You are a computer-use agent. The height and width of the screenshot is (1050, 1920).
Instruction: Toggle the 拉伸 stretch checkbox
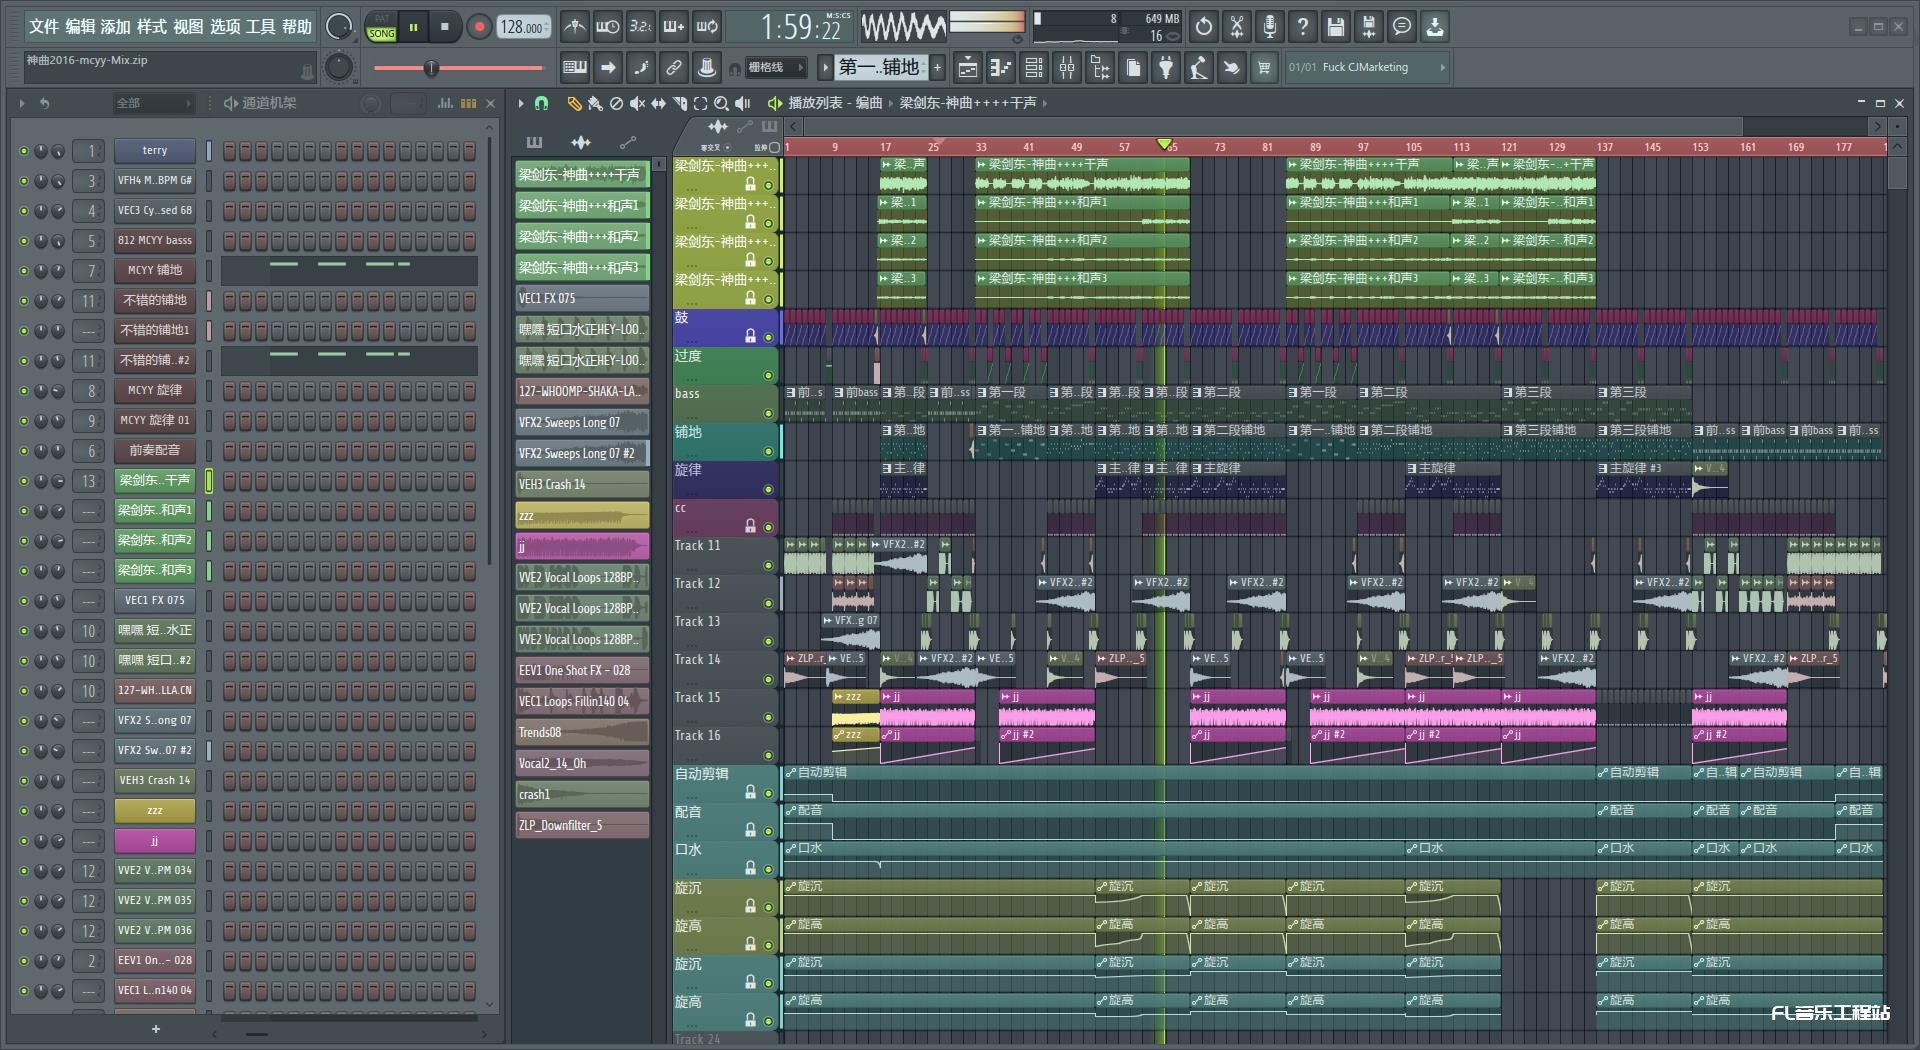(x=774, y=147)
